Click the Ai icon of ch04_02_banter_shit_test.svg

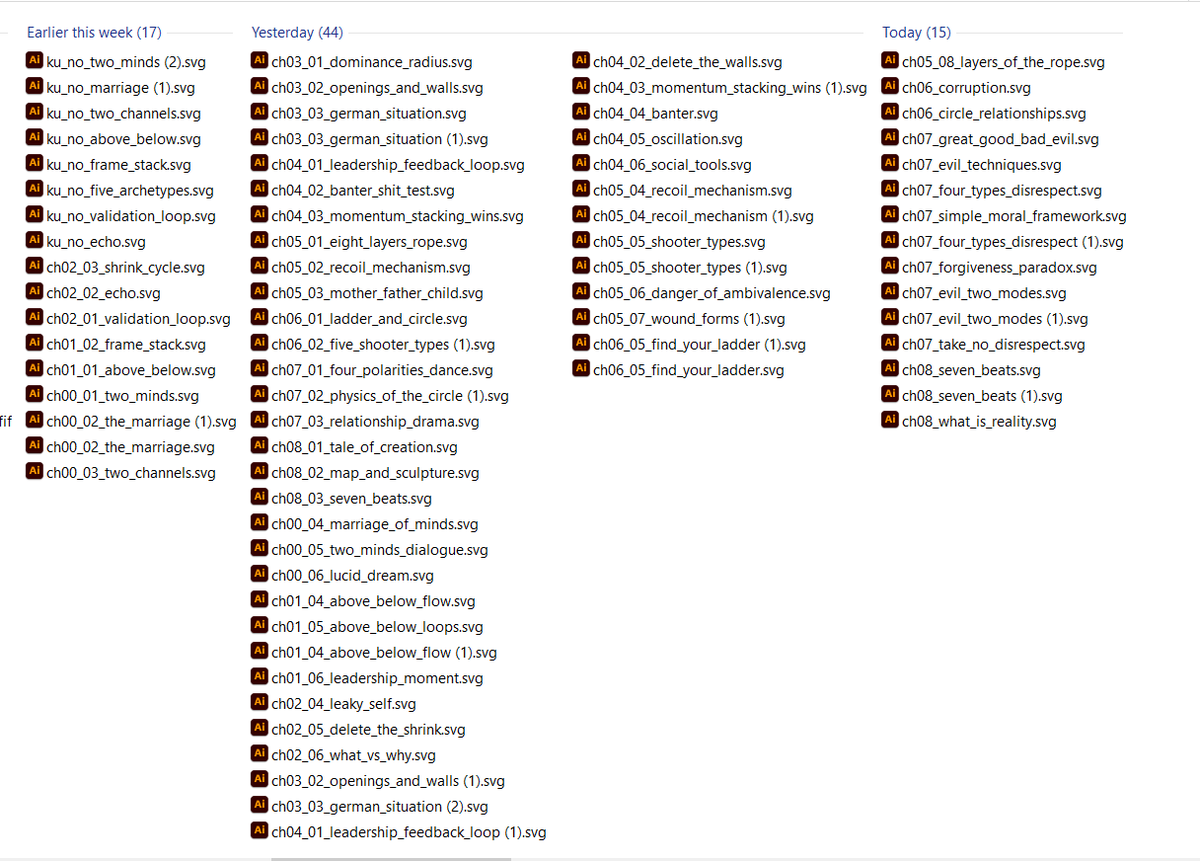259,190
